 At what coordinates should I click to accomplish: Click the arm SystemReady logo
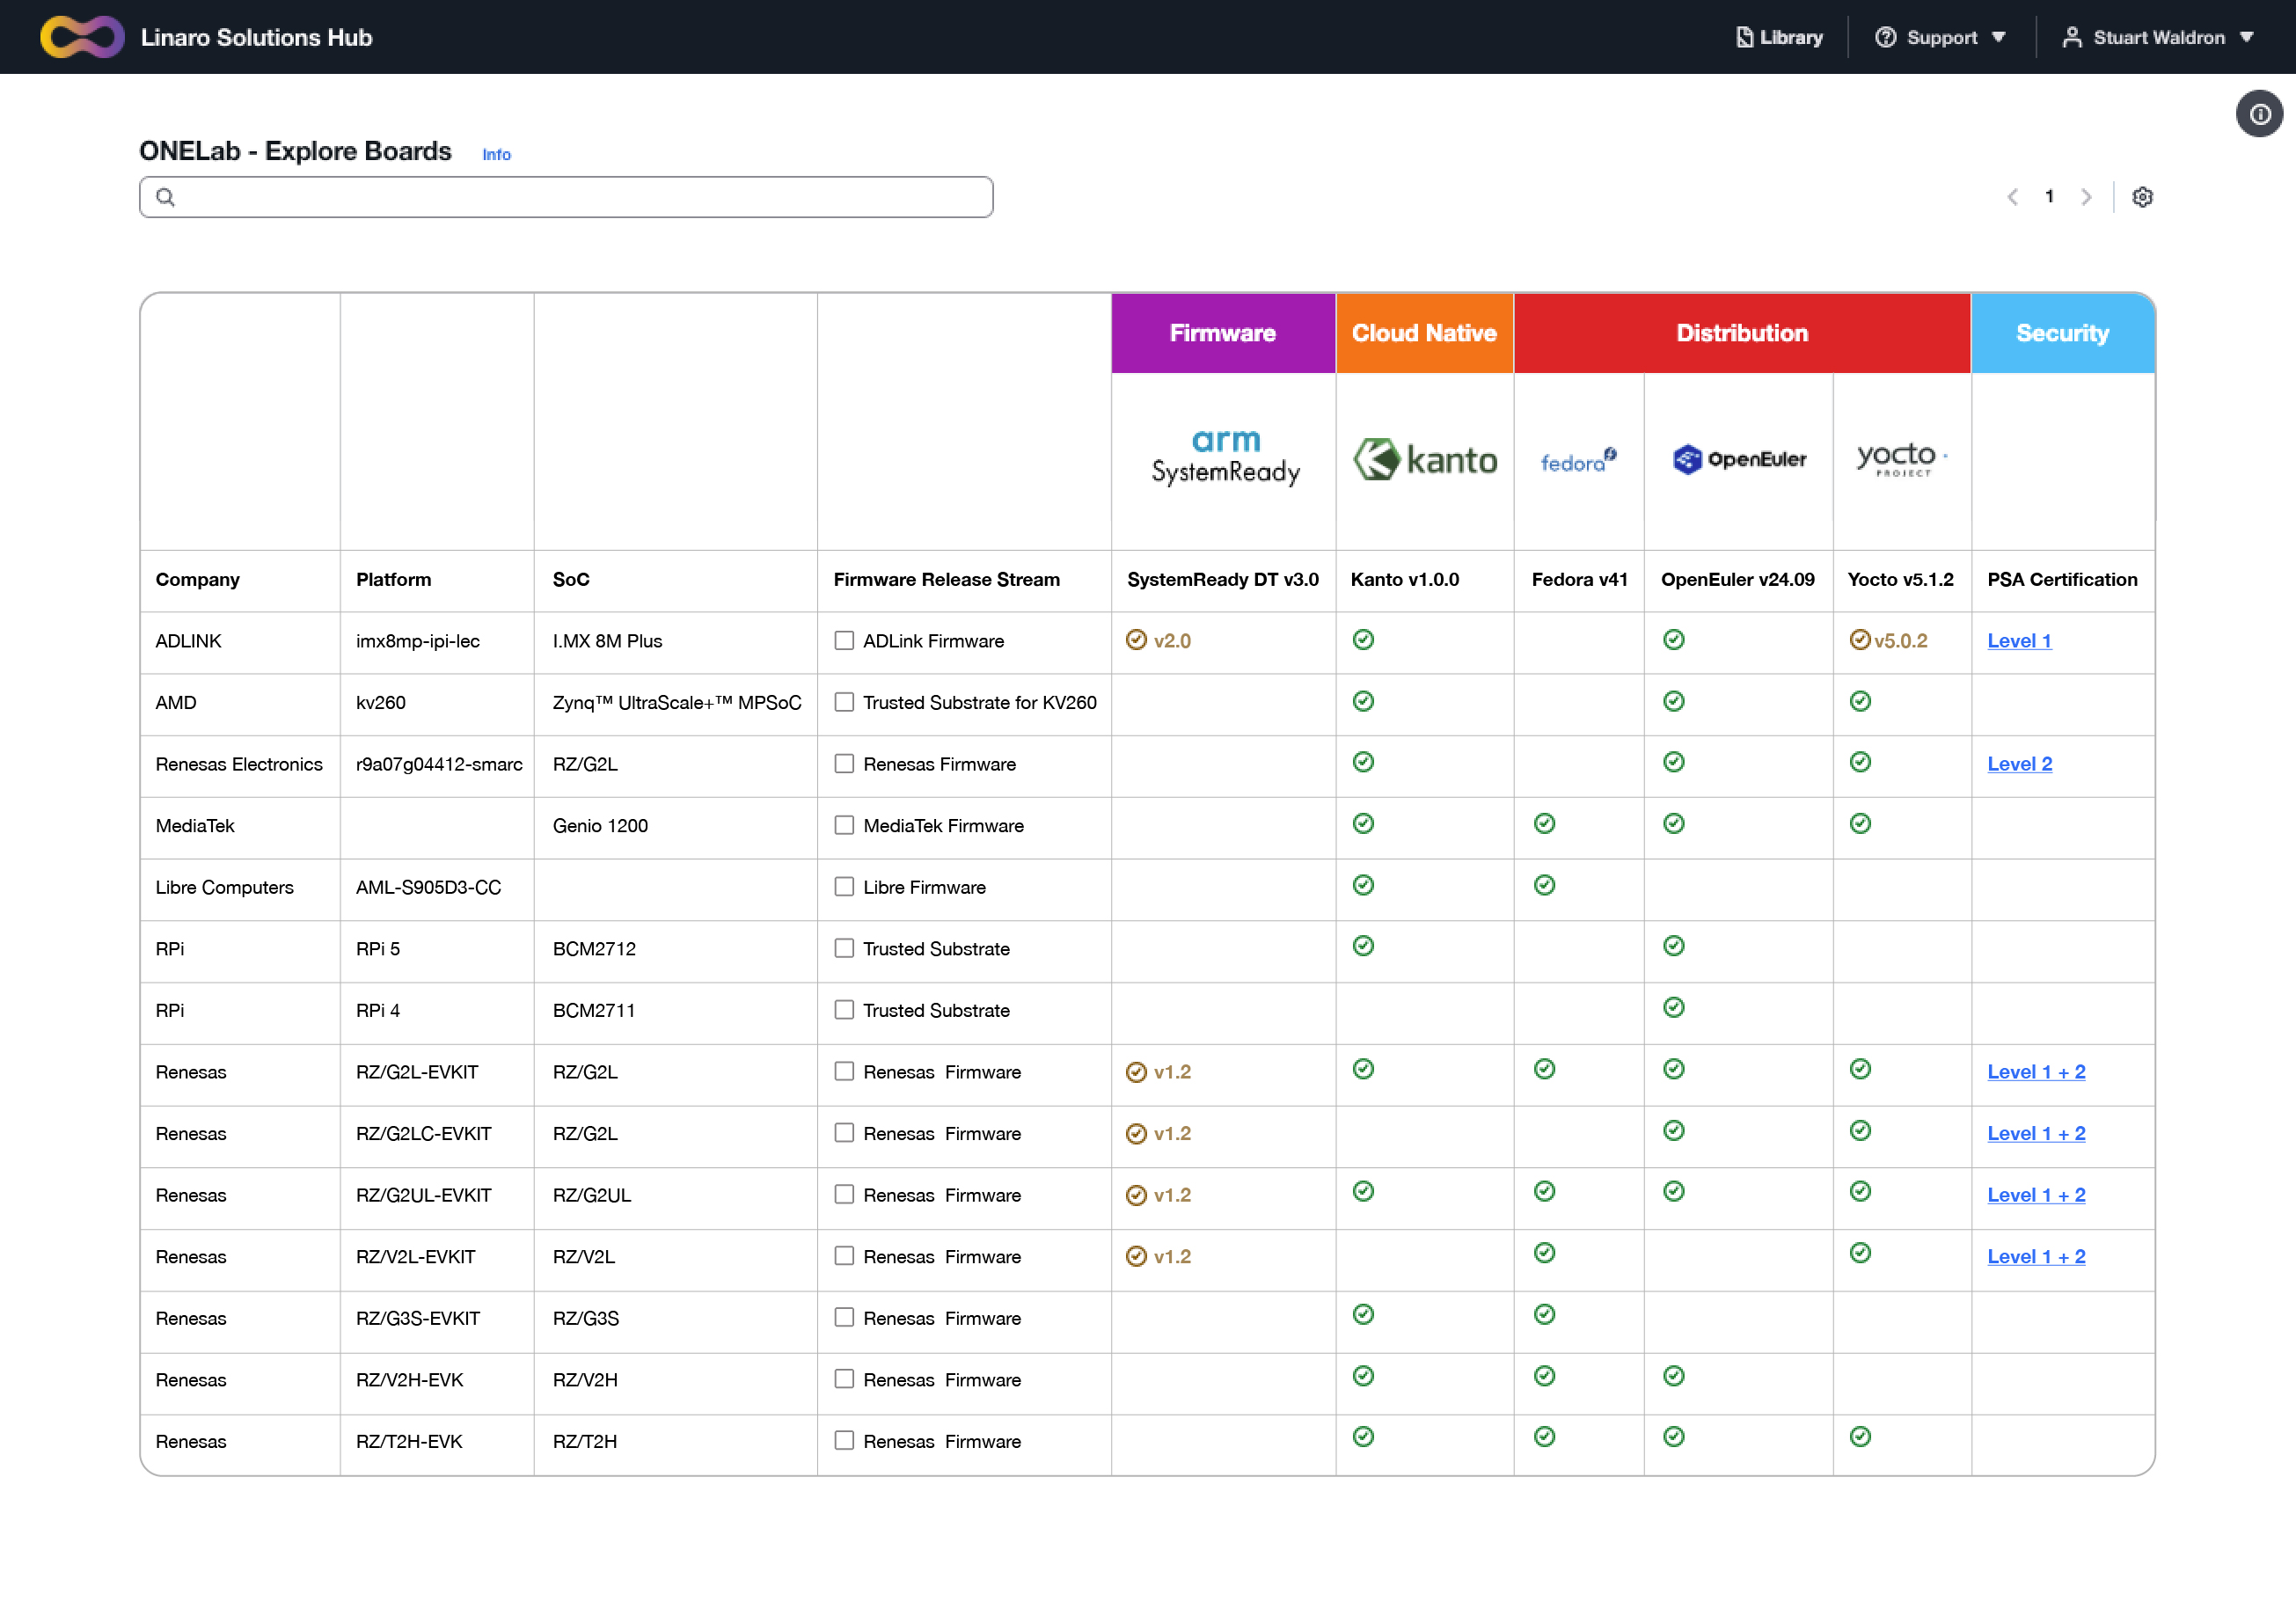click(1225, 458)
